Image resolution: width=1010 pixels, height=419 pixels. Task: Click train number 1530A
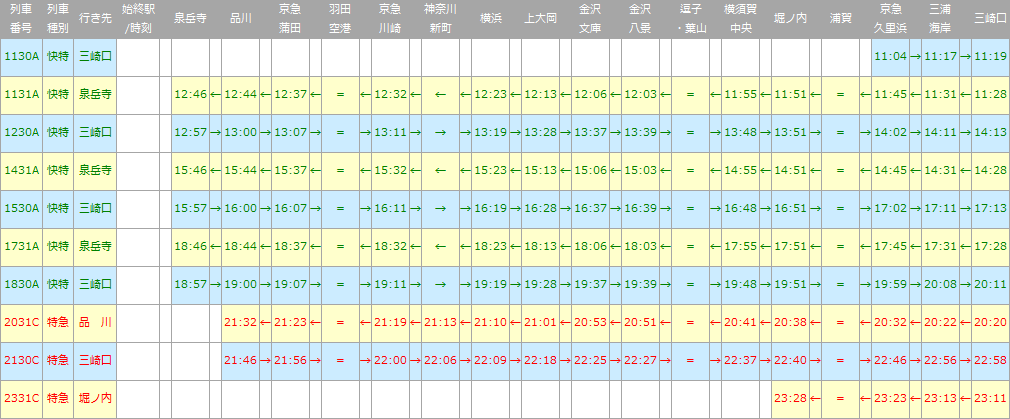(21, 208)
